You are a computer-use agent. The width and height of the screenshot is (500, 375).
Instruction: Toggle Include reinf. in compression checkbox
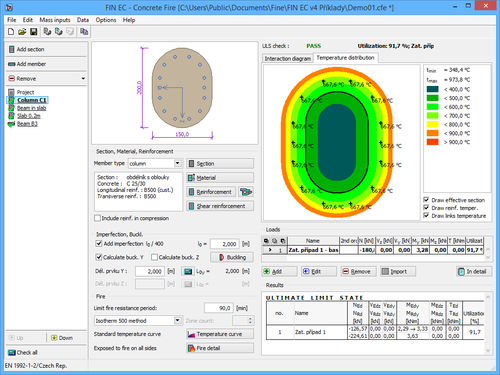[98, 218]
